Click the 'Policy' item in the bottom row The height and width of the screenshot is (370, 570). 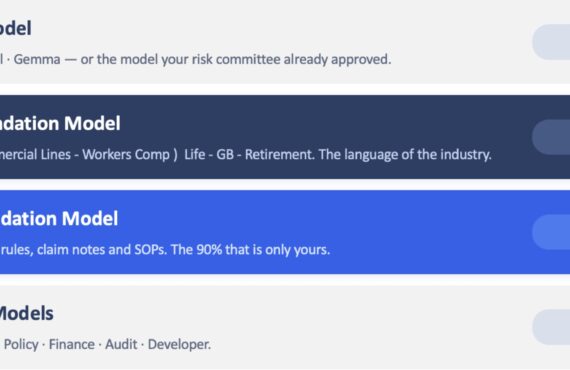click(x=21, y=345)
